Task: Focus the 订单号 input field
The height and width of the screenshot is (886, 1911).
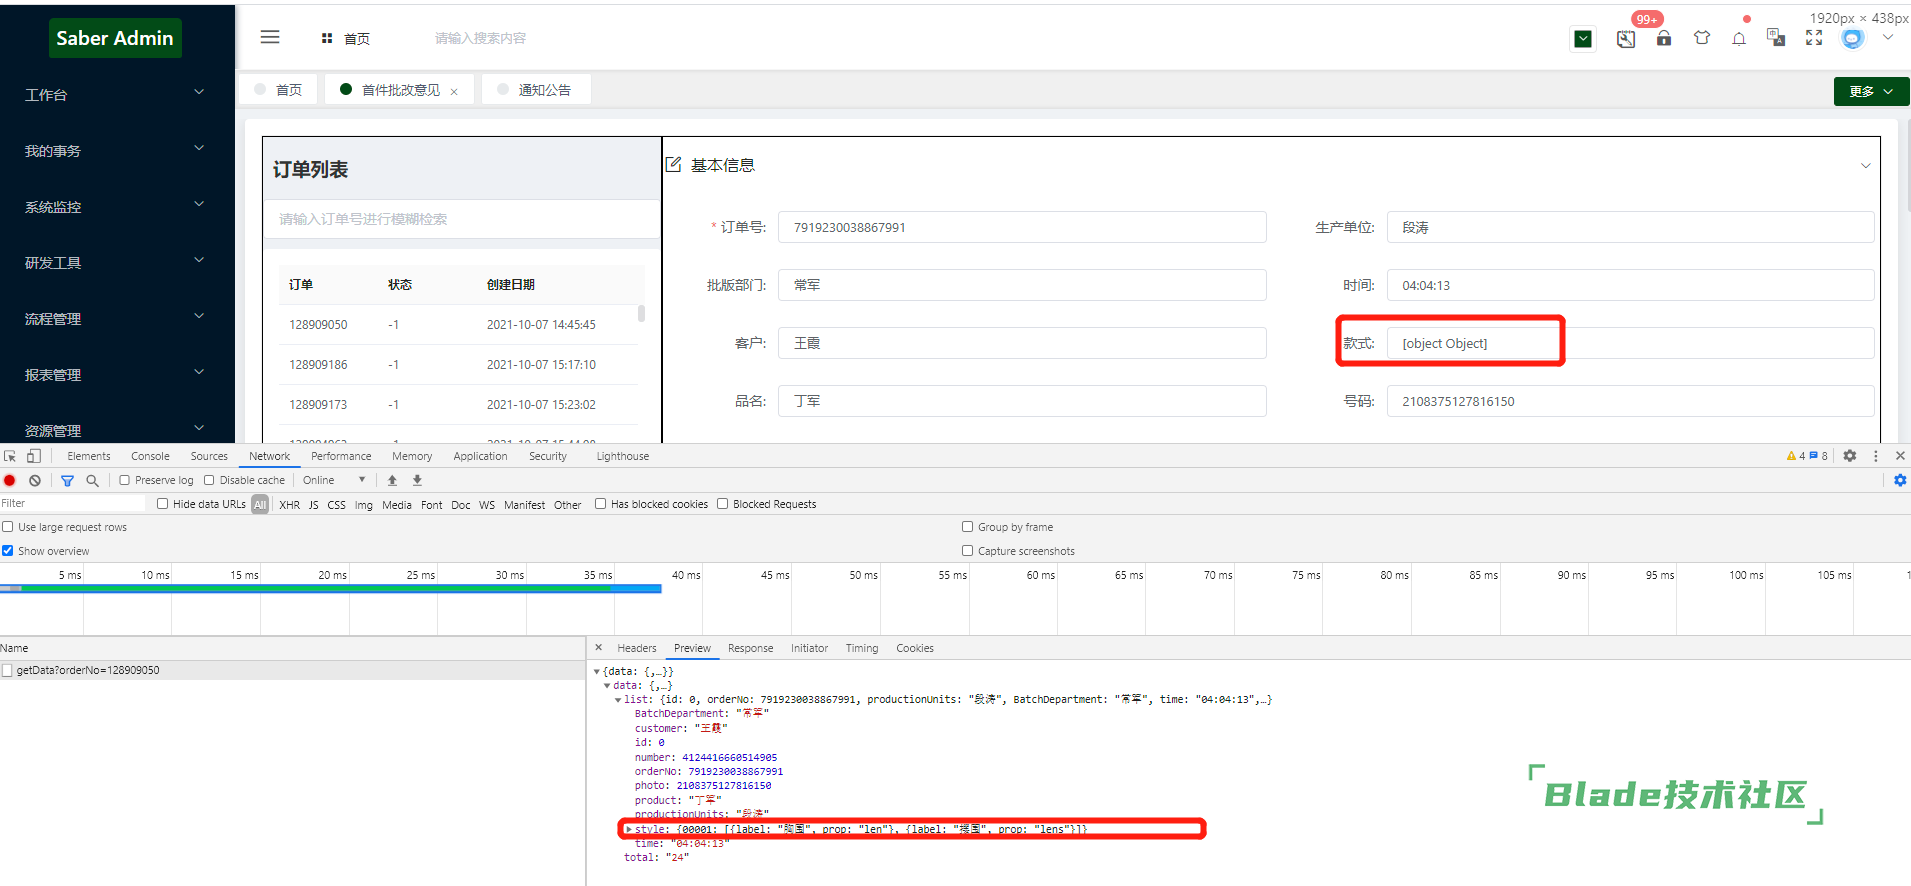Action: [x=1022, y=227]
